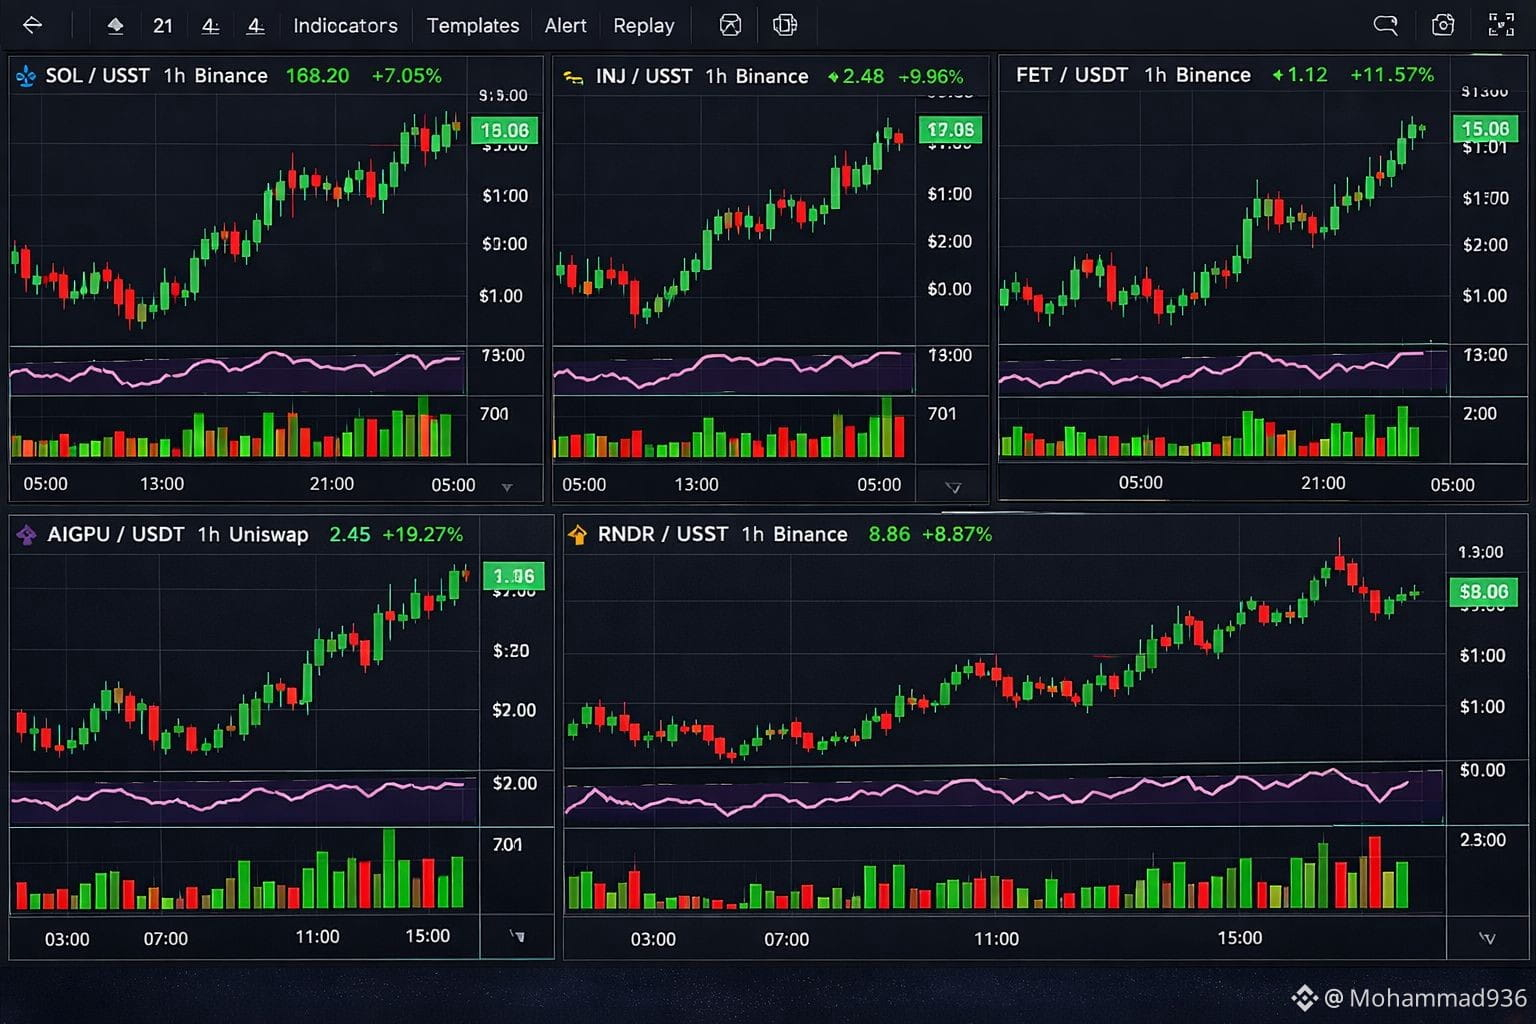
Task: Click the FET current price label 15.06
Action: (1485, 129)
